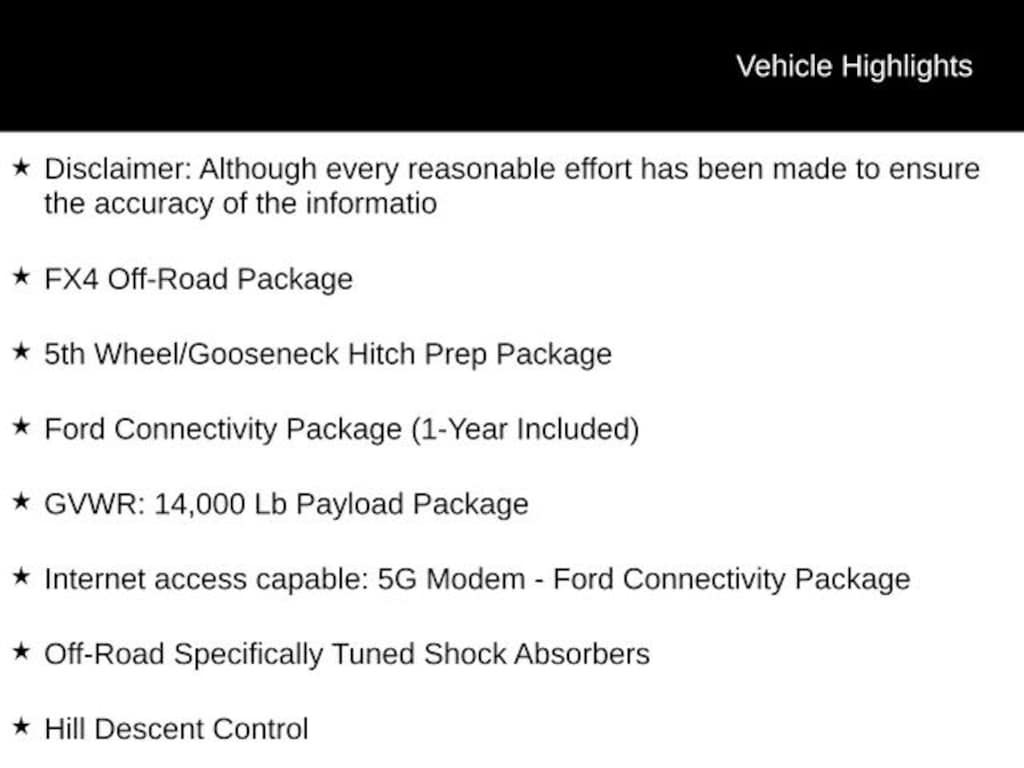Click the truncated 'accuracy of the informatio' line
Screen dimensions: 1024x768
(240, 204)
